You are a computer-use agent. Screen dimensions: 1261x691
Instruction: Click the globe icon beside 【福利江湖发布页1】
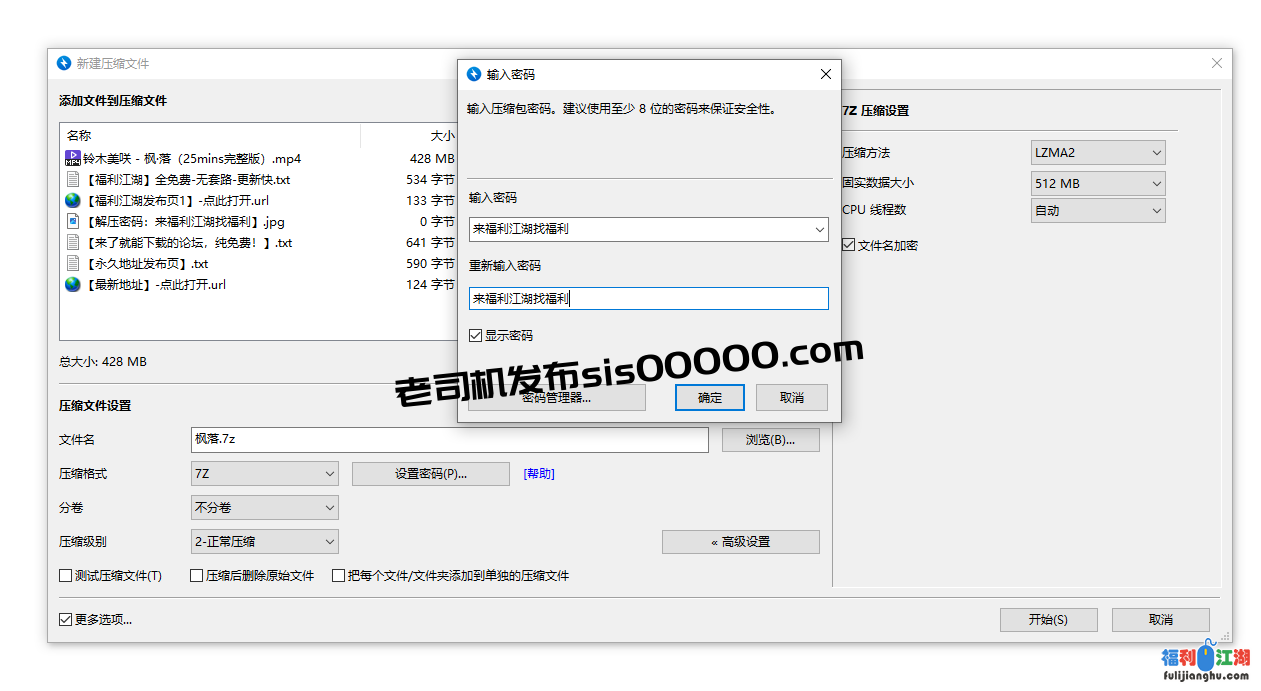coord(71,200)
